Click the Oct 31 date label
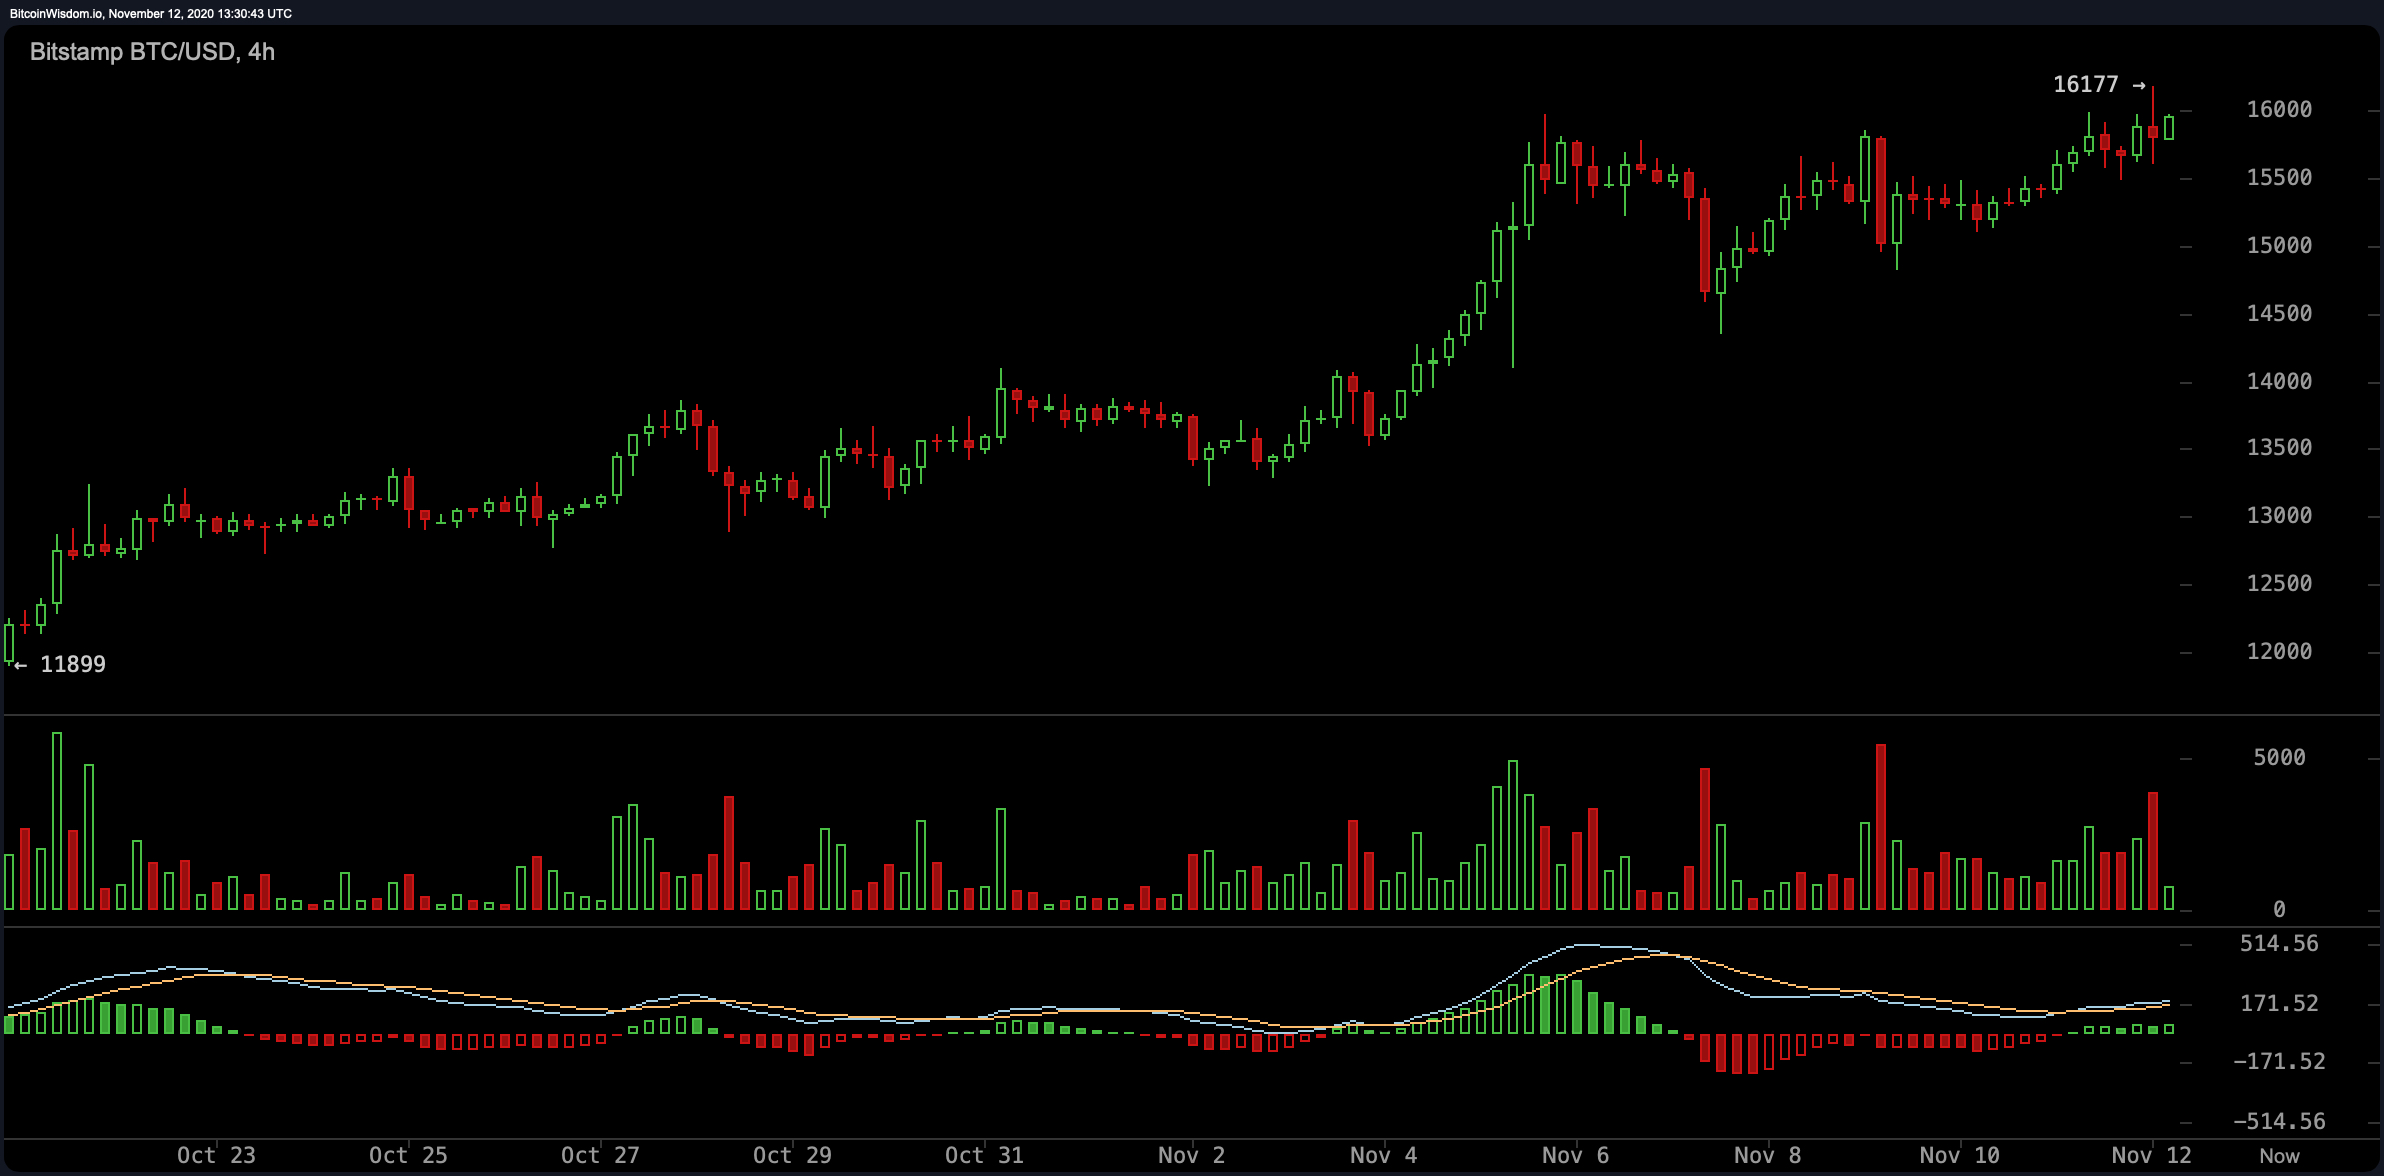Viewport: 2384px width, 1176px height. click(984, 1156)
